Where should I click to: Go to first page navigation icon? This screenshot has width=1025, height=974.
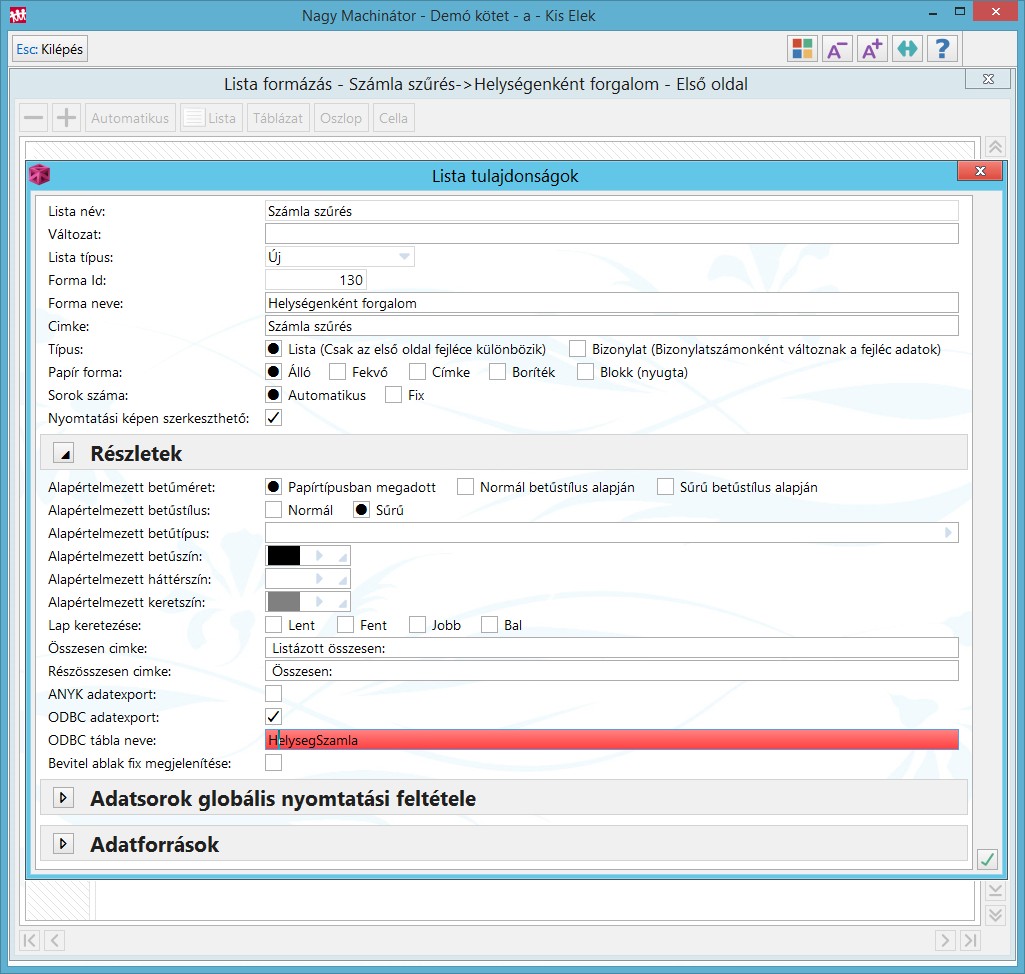29,940
